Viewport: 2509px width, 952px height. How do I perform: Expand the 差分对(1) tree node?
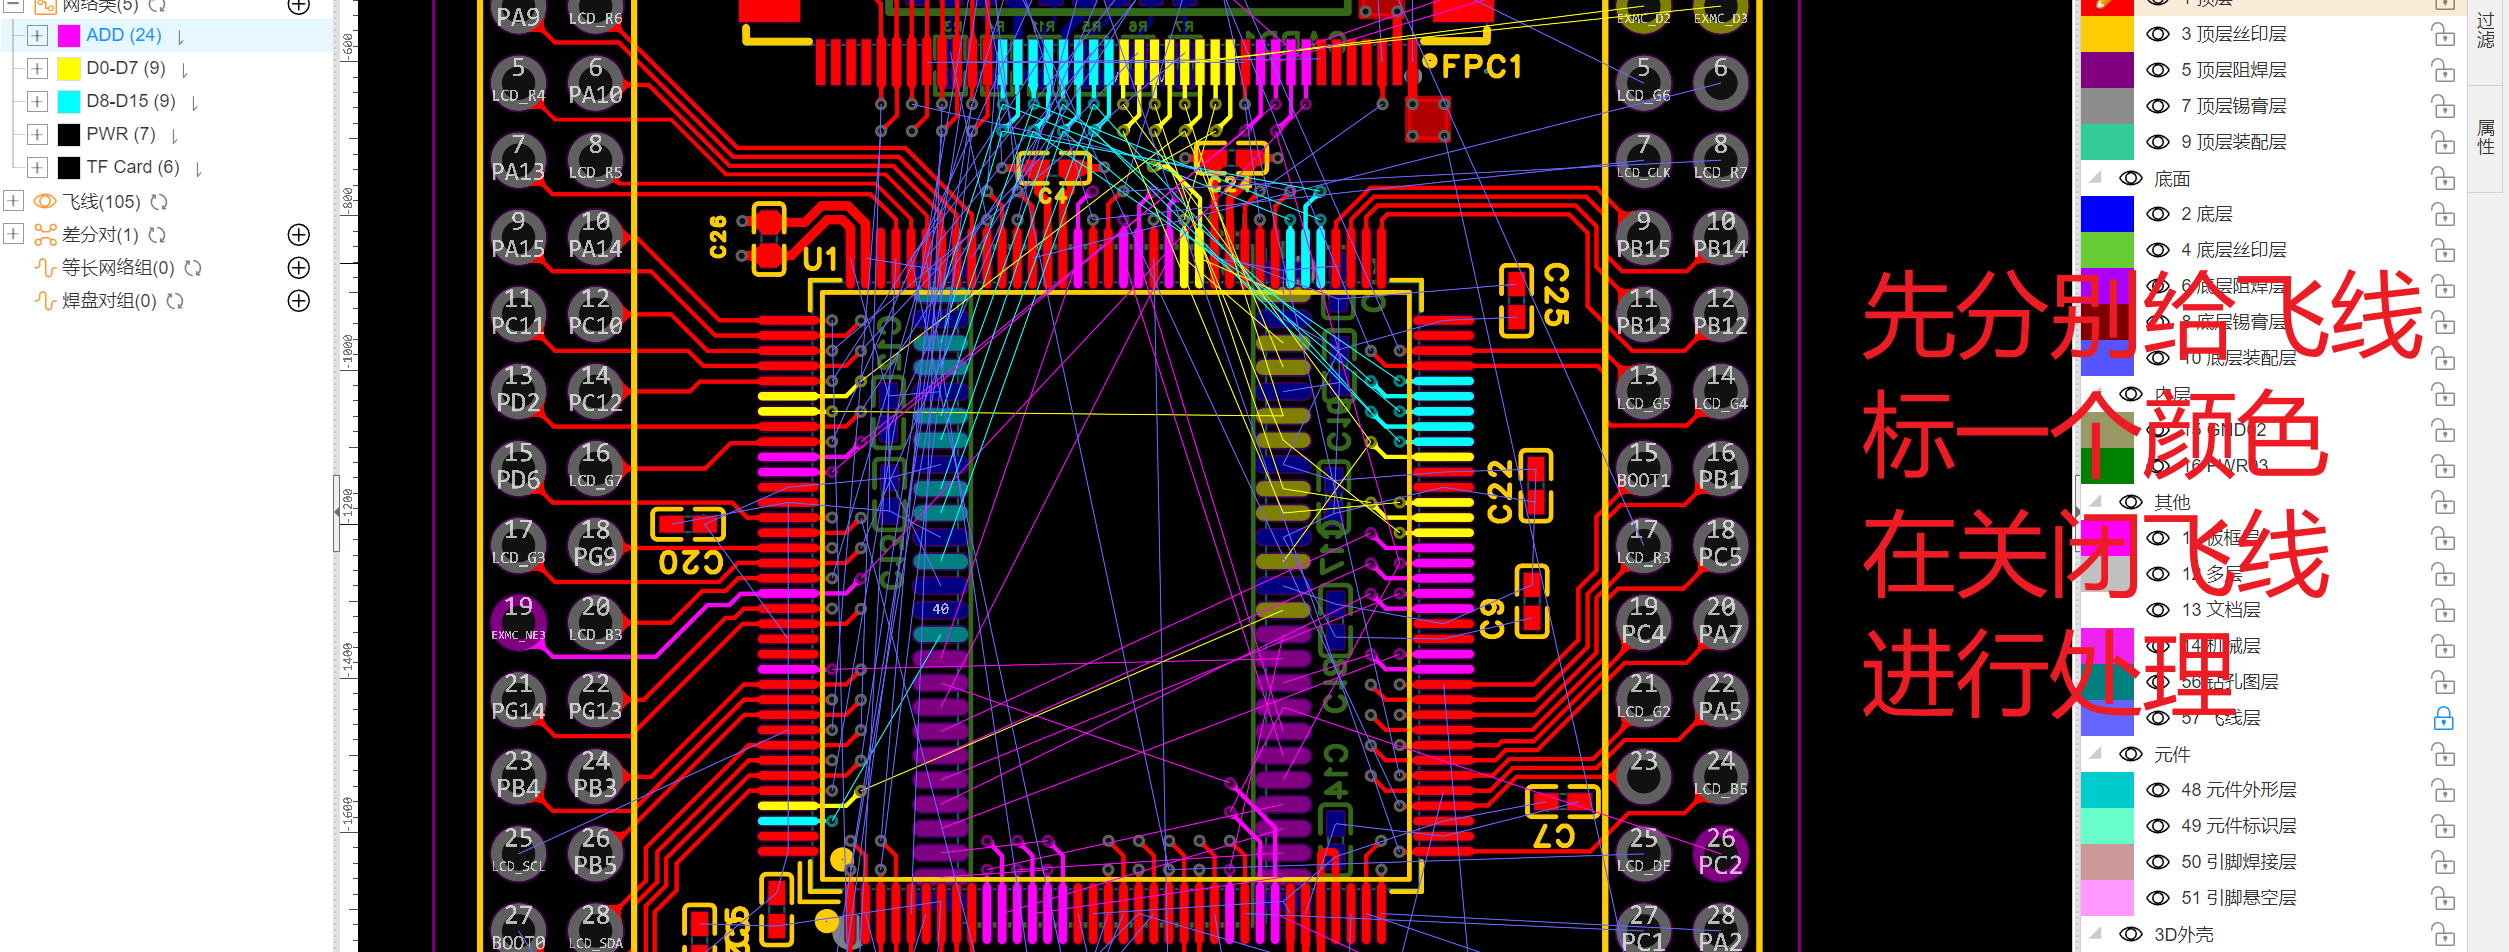click(13, 234)
